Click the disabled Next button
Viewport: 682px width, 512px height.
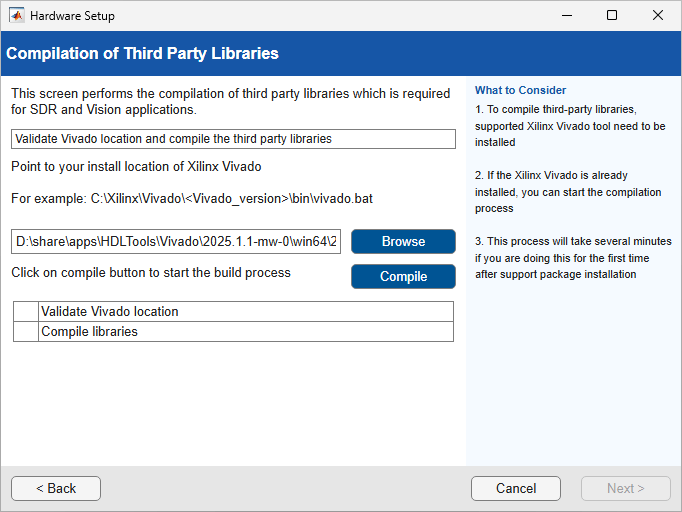click(x=625, y=488)
